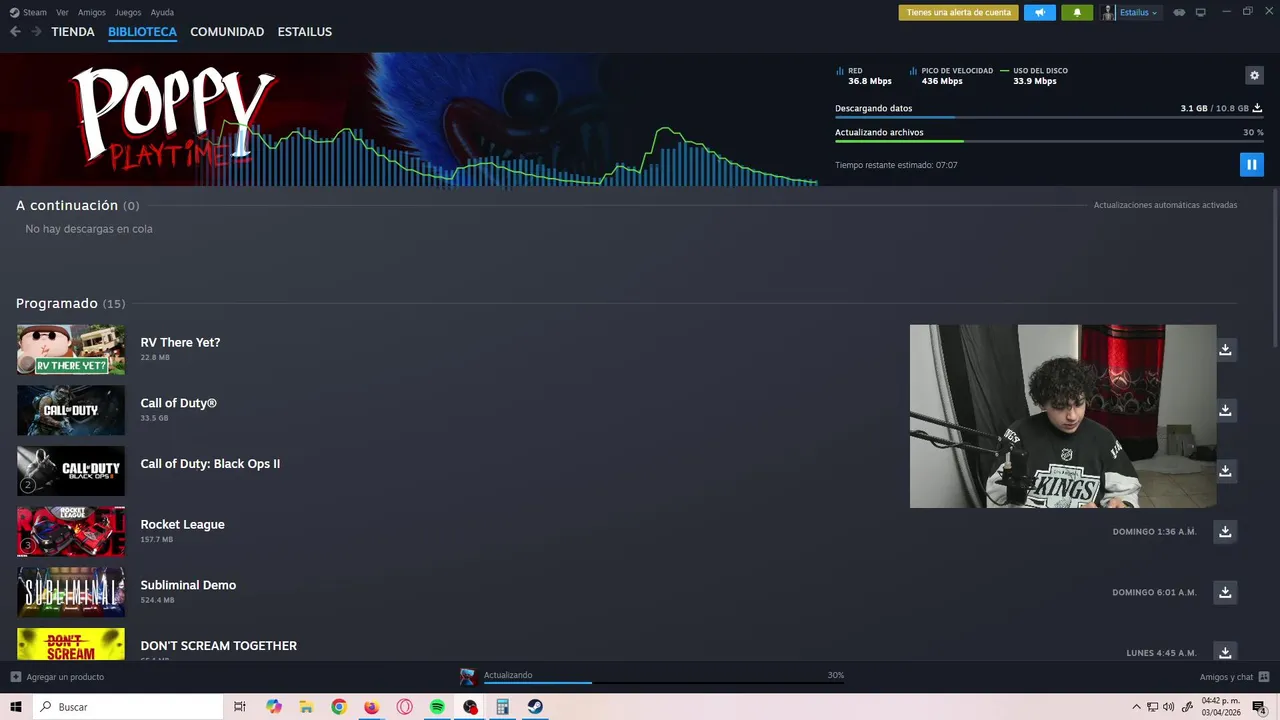1280x720 pixels.
Task: Open the Call of Duty® thumbnail
Action: [x=71, y=410]
